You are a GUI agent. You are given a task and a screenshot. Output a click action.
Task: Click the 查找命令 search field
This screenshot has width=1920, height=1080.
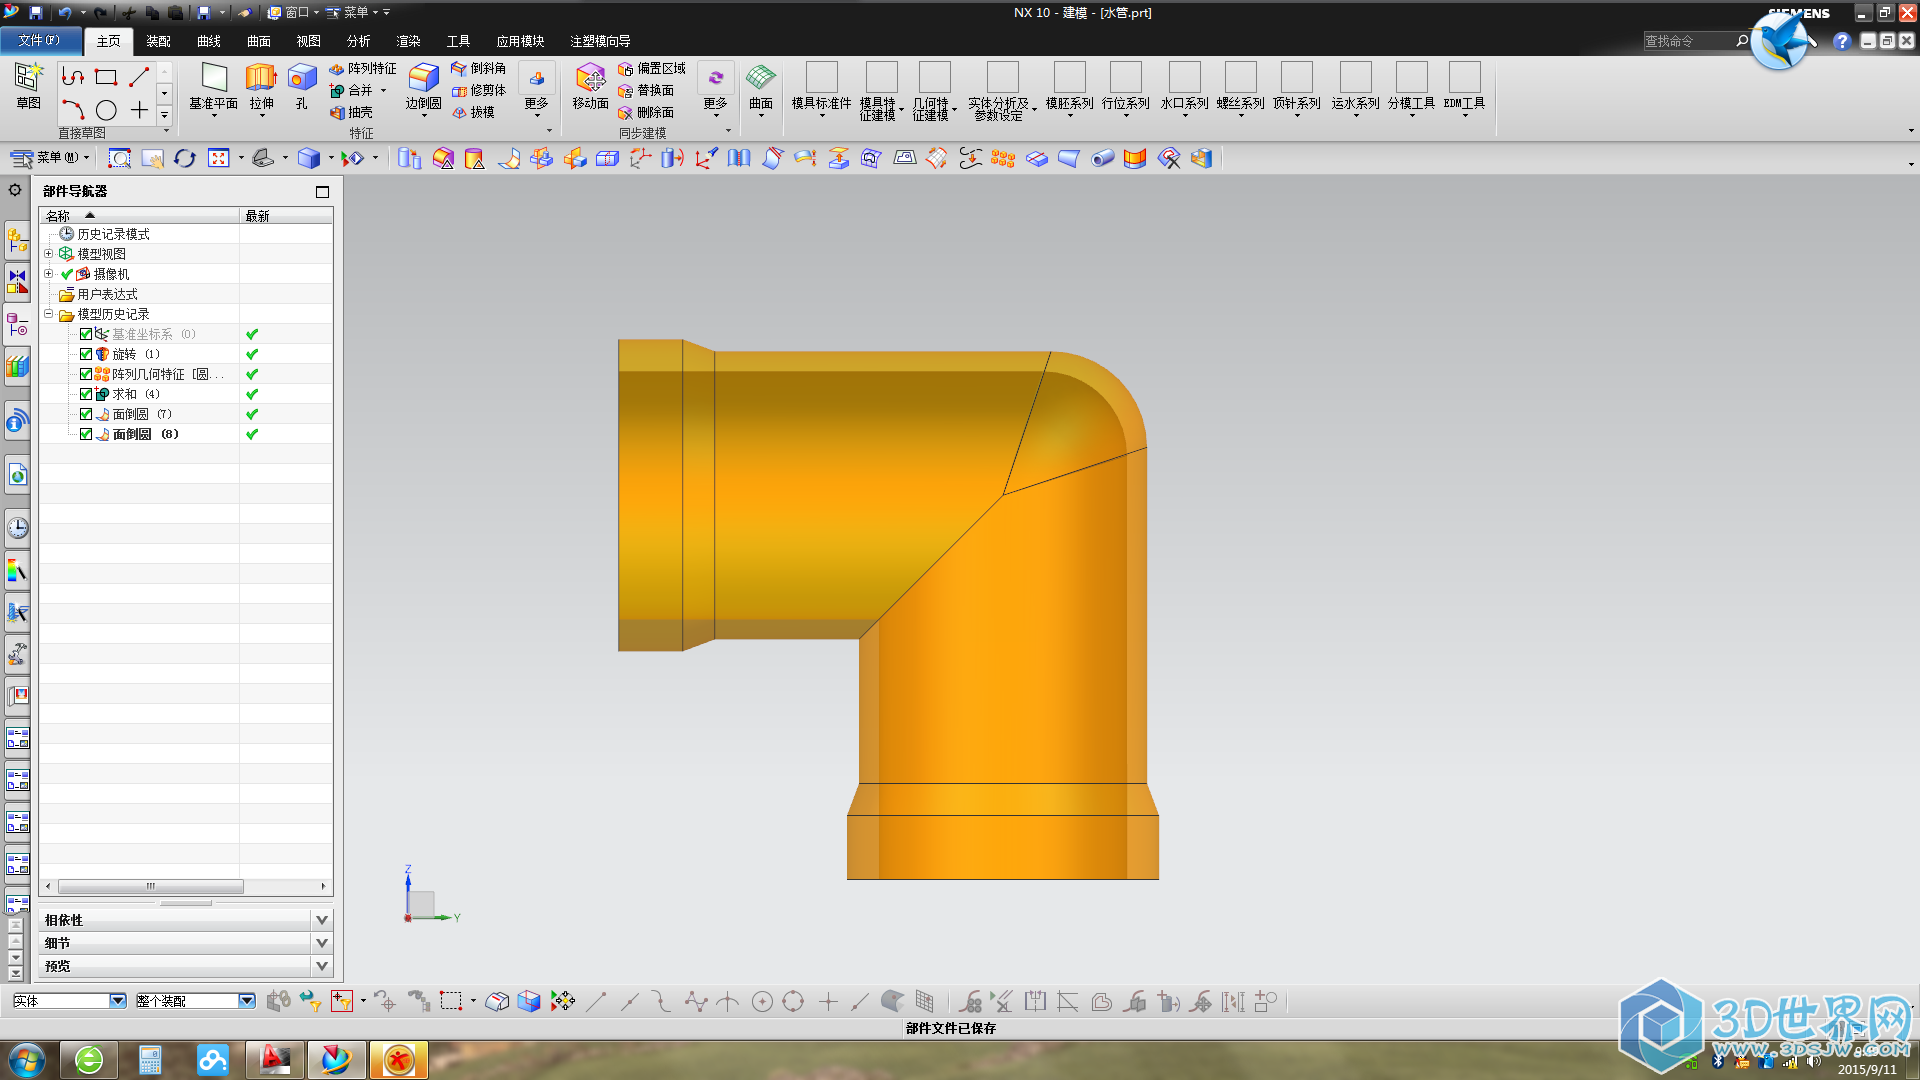point(1688,40)
